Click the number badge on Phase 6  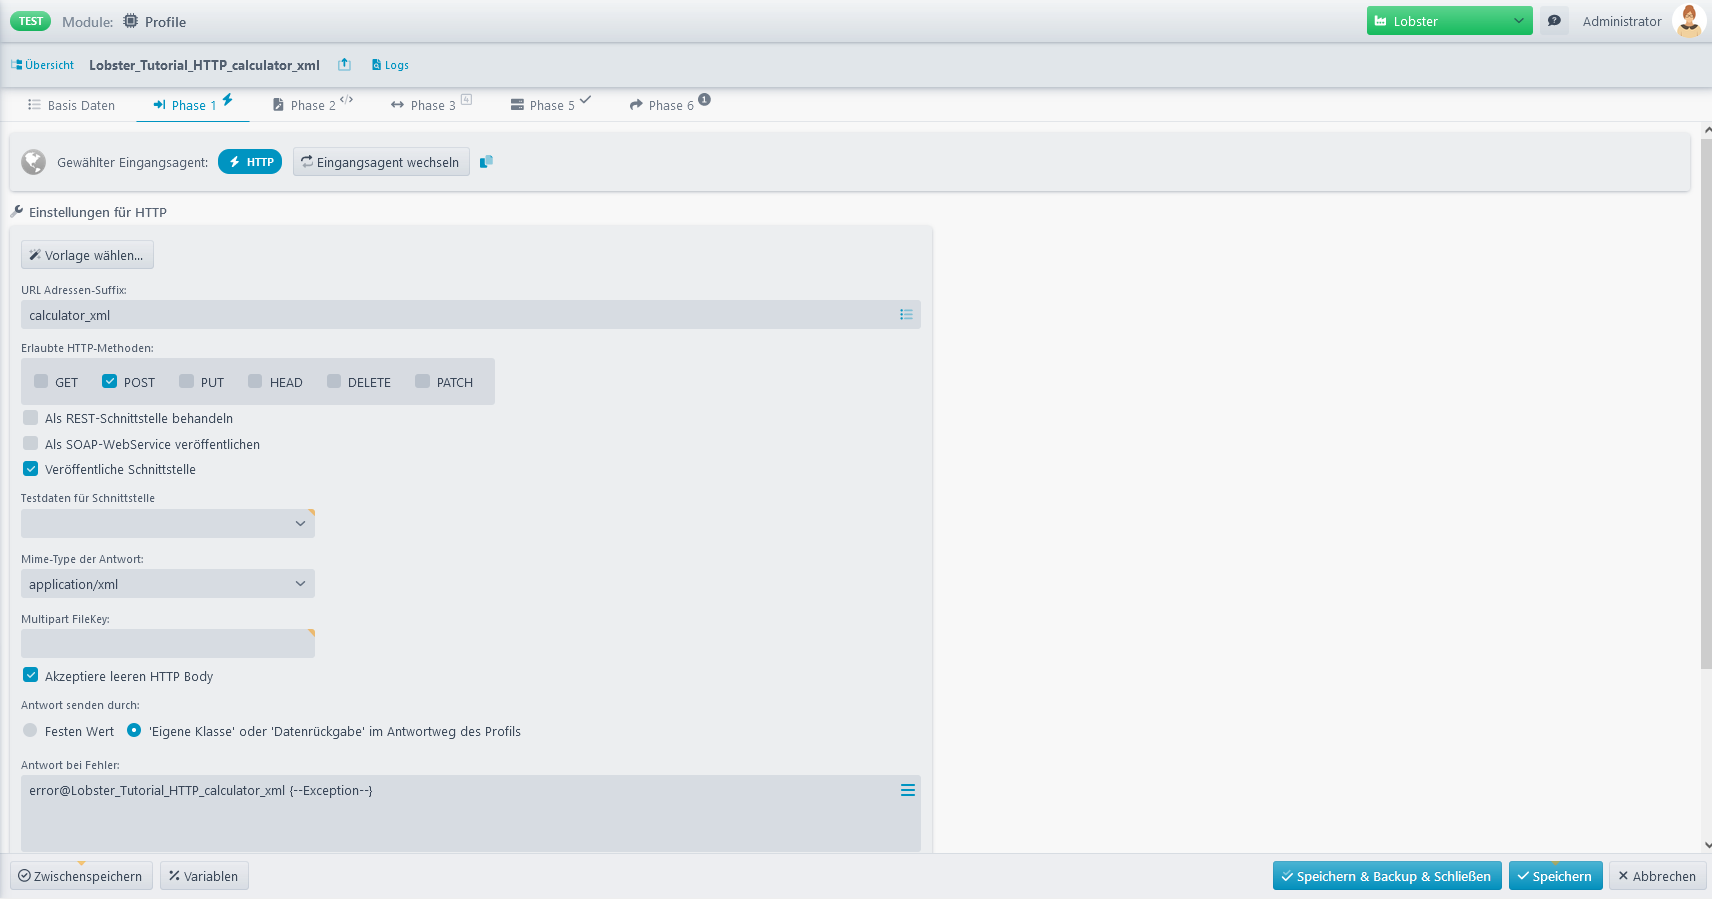click(x=704, y=99)
